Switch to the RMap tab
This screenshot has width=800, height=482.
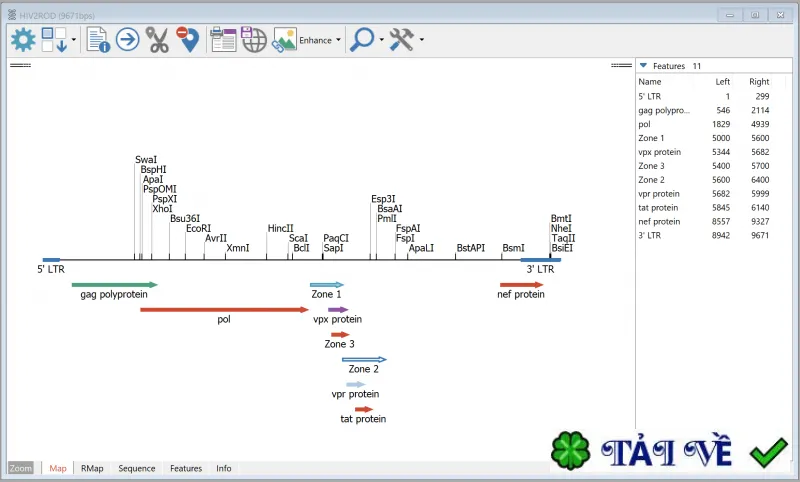coord(92,468)
